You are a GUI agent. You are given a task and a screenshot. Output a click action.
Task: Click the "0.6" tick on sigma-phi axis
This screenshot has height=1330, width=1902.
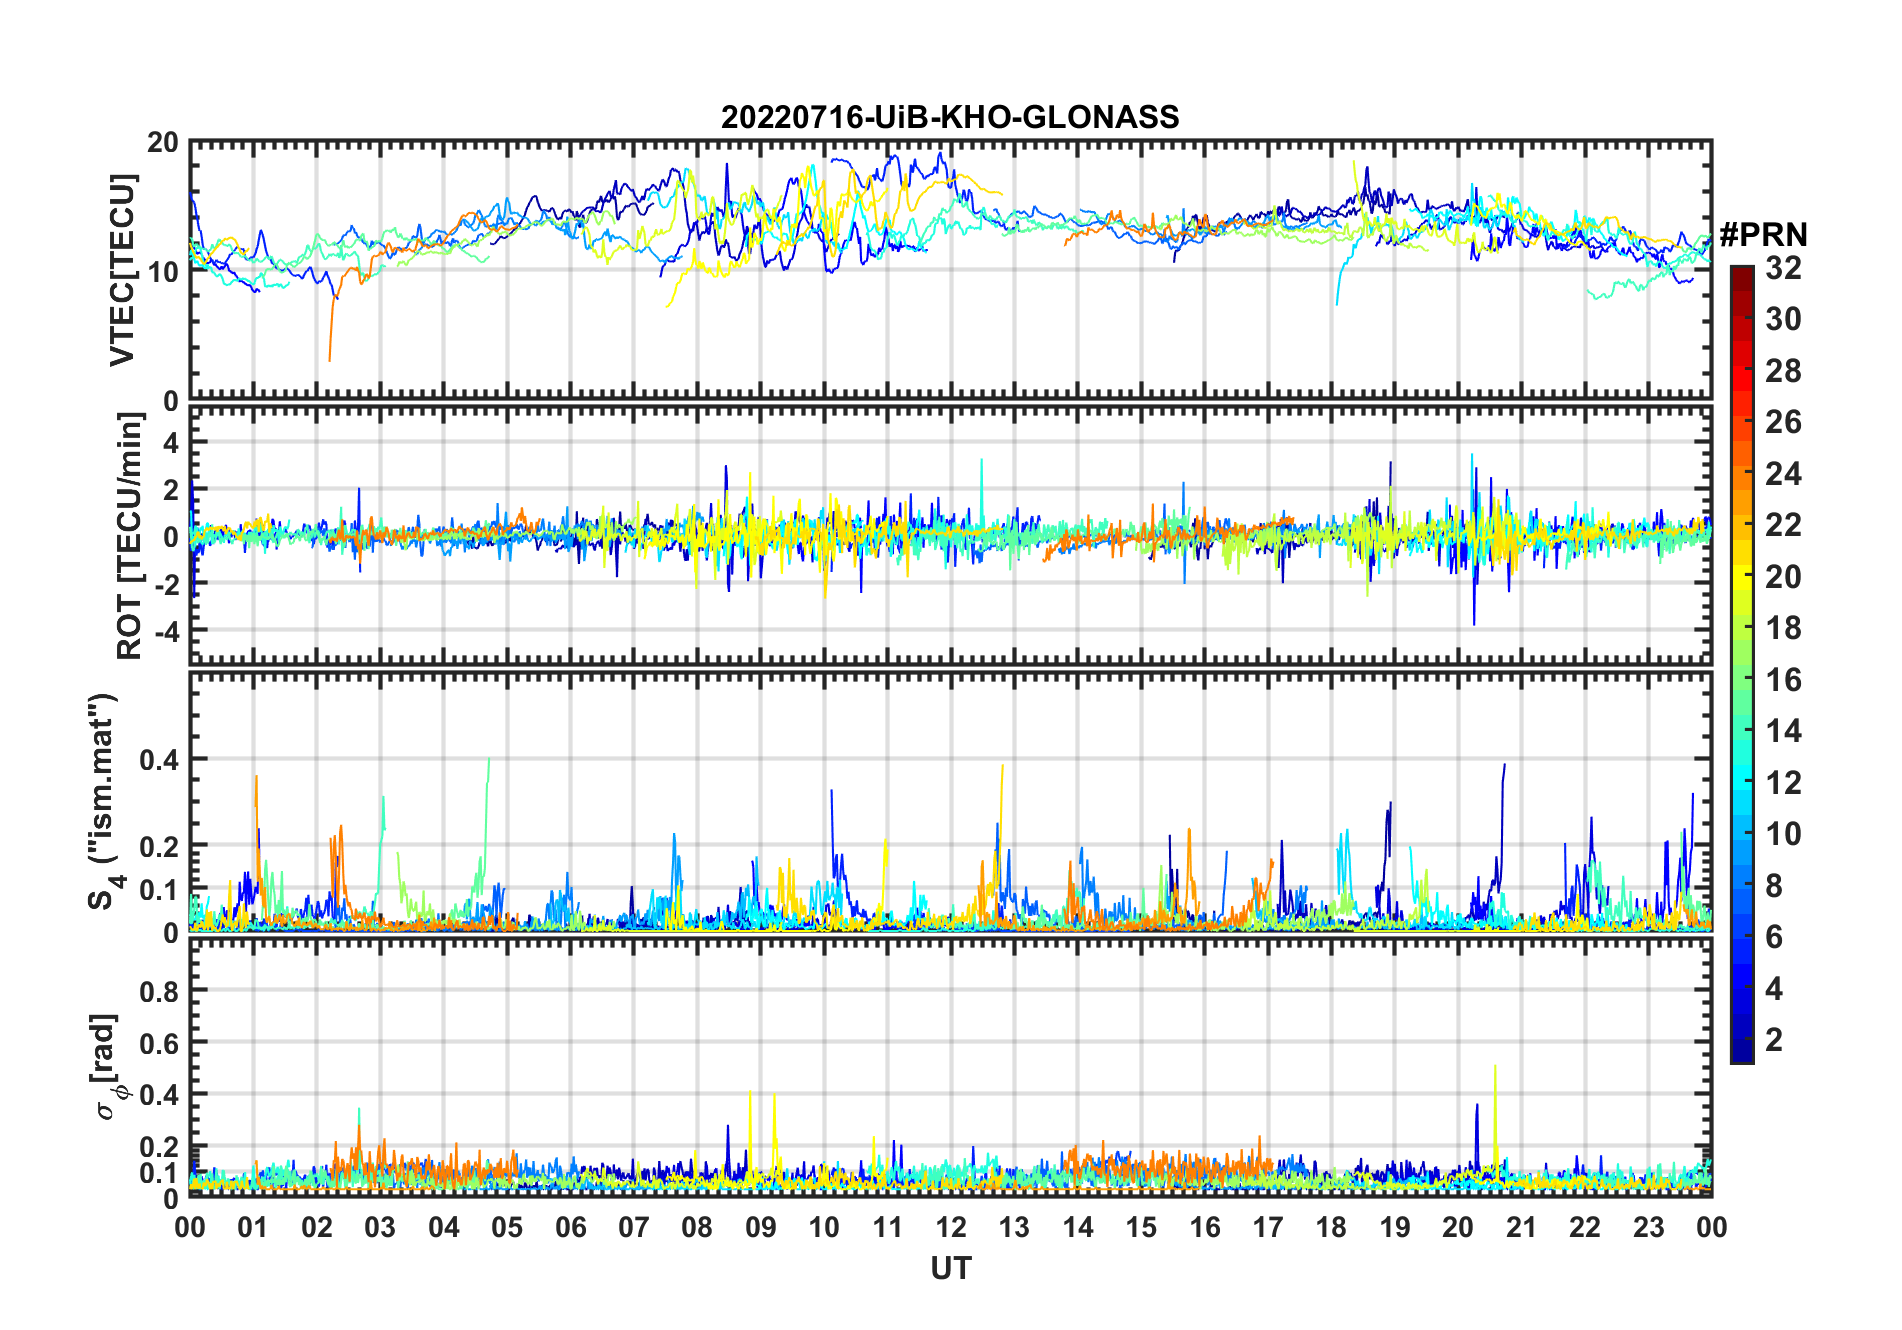pyautogui.click(x=160, y=1043)
